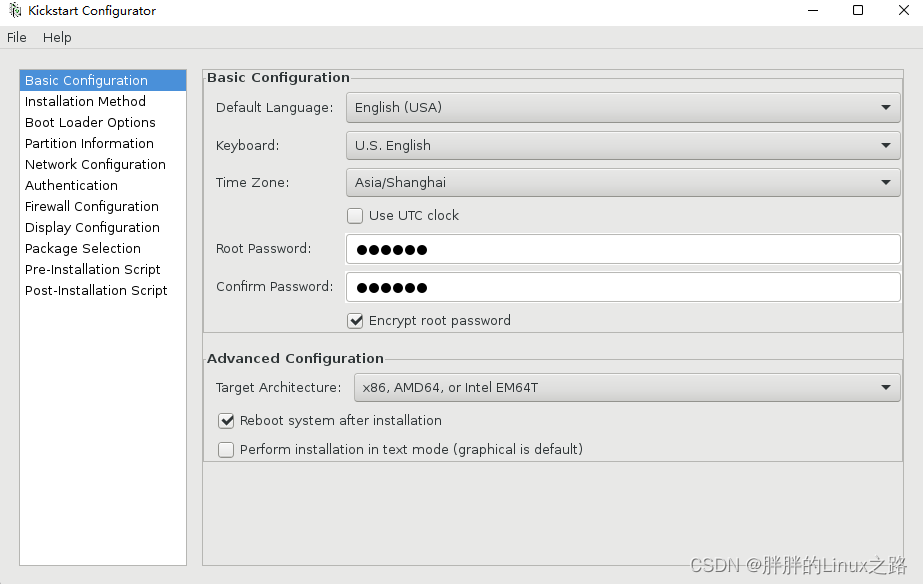Enable text mode installation checkbox
This screenshot has height=584, width=923.
coord(226,450)
